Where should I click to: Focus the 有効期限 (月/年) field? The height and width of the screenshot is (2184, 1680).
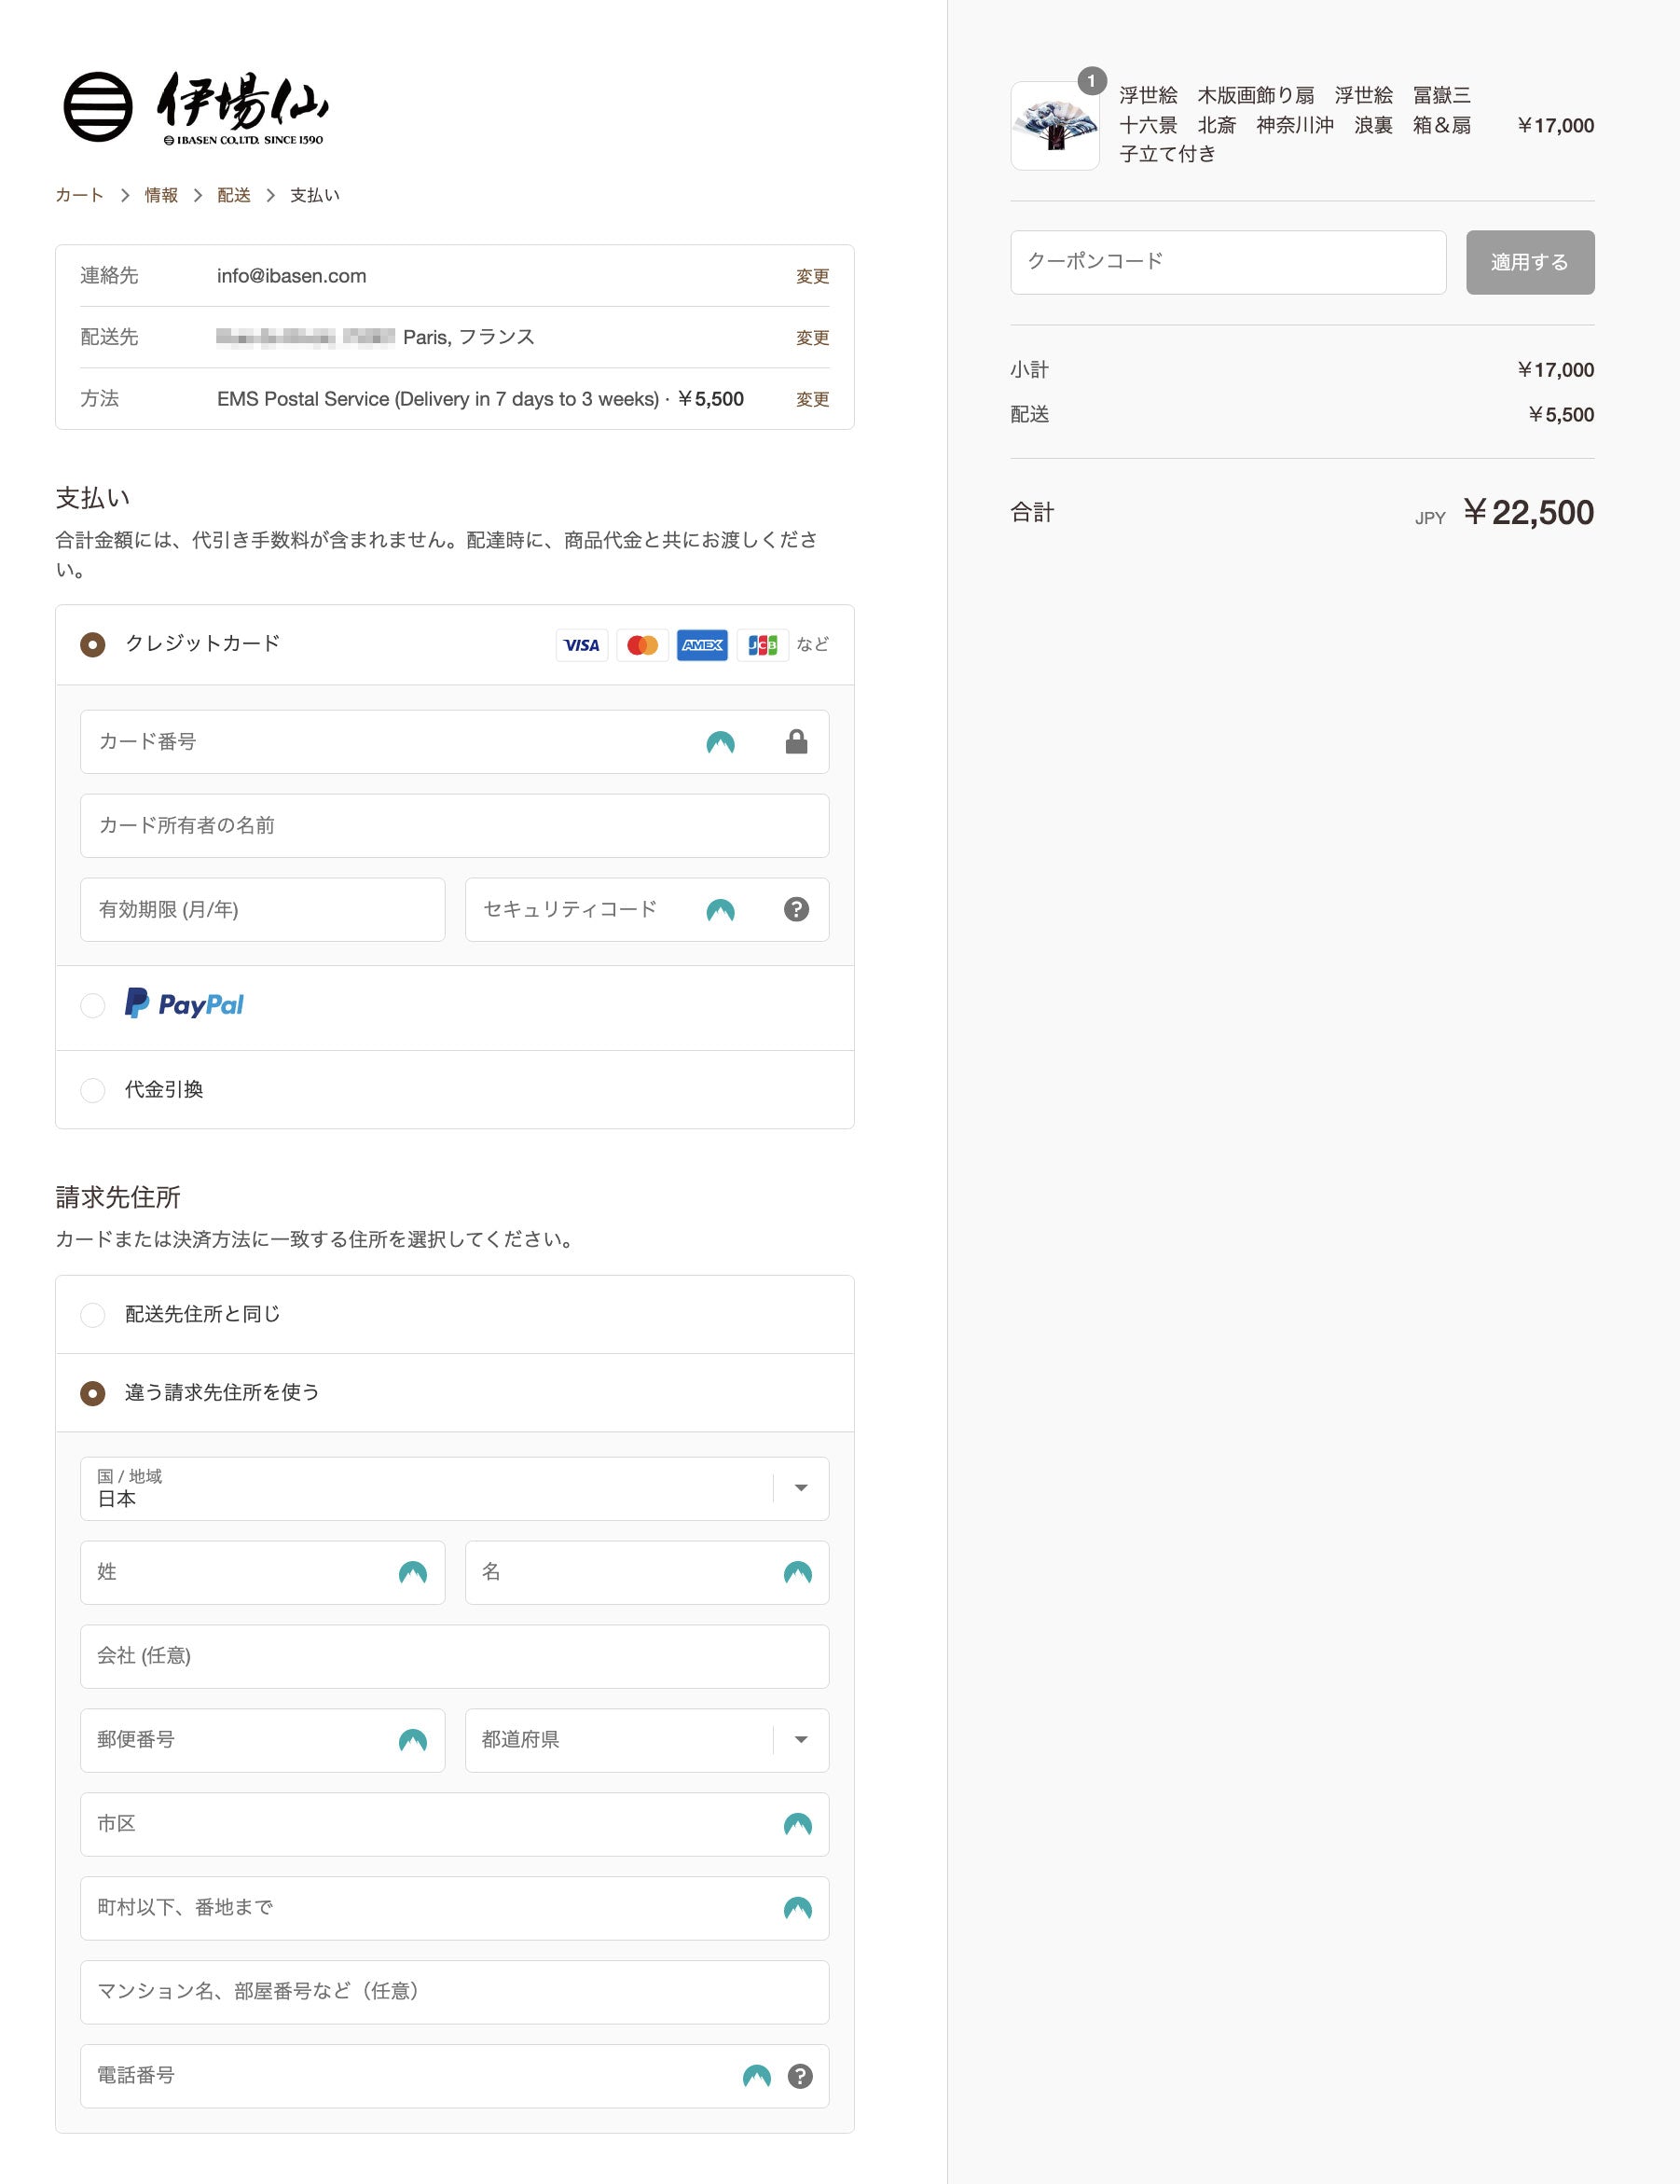[x=262, y=910]
